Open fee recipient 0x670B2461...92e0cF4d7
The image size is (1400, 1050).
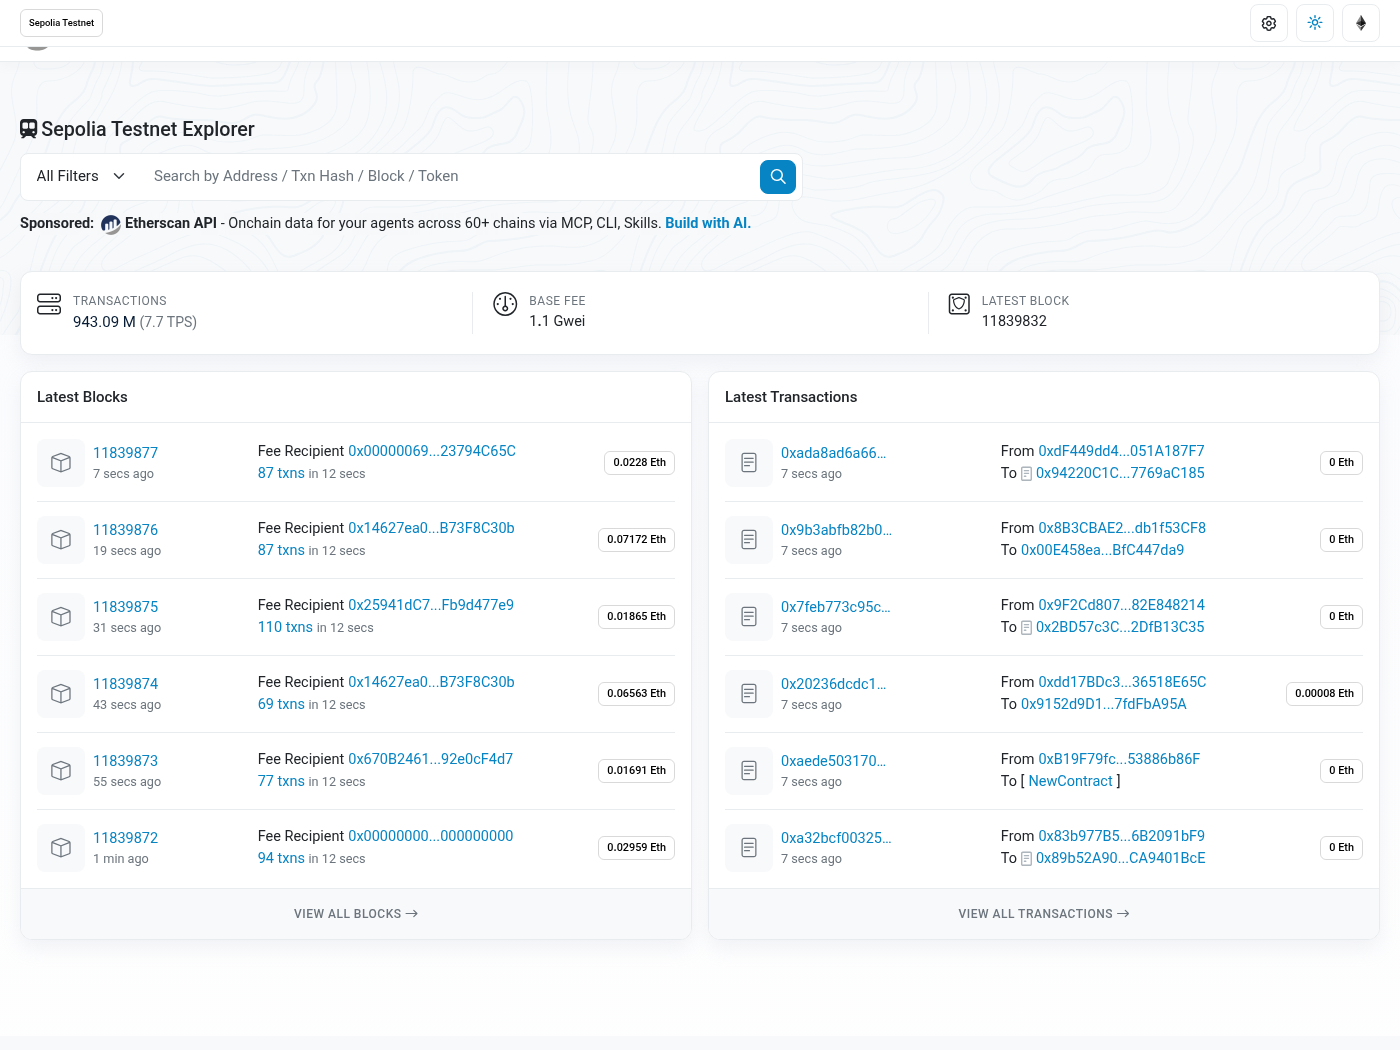(x=430, y=759)
